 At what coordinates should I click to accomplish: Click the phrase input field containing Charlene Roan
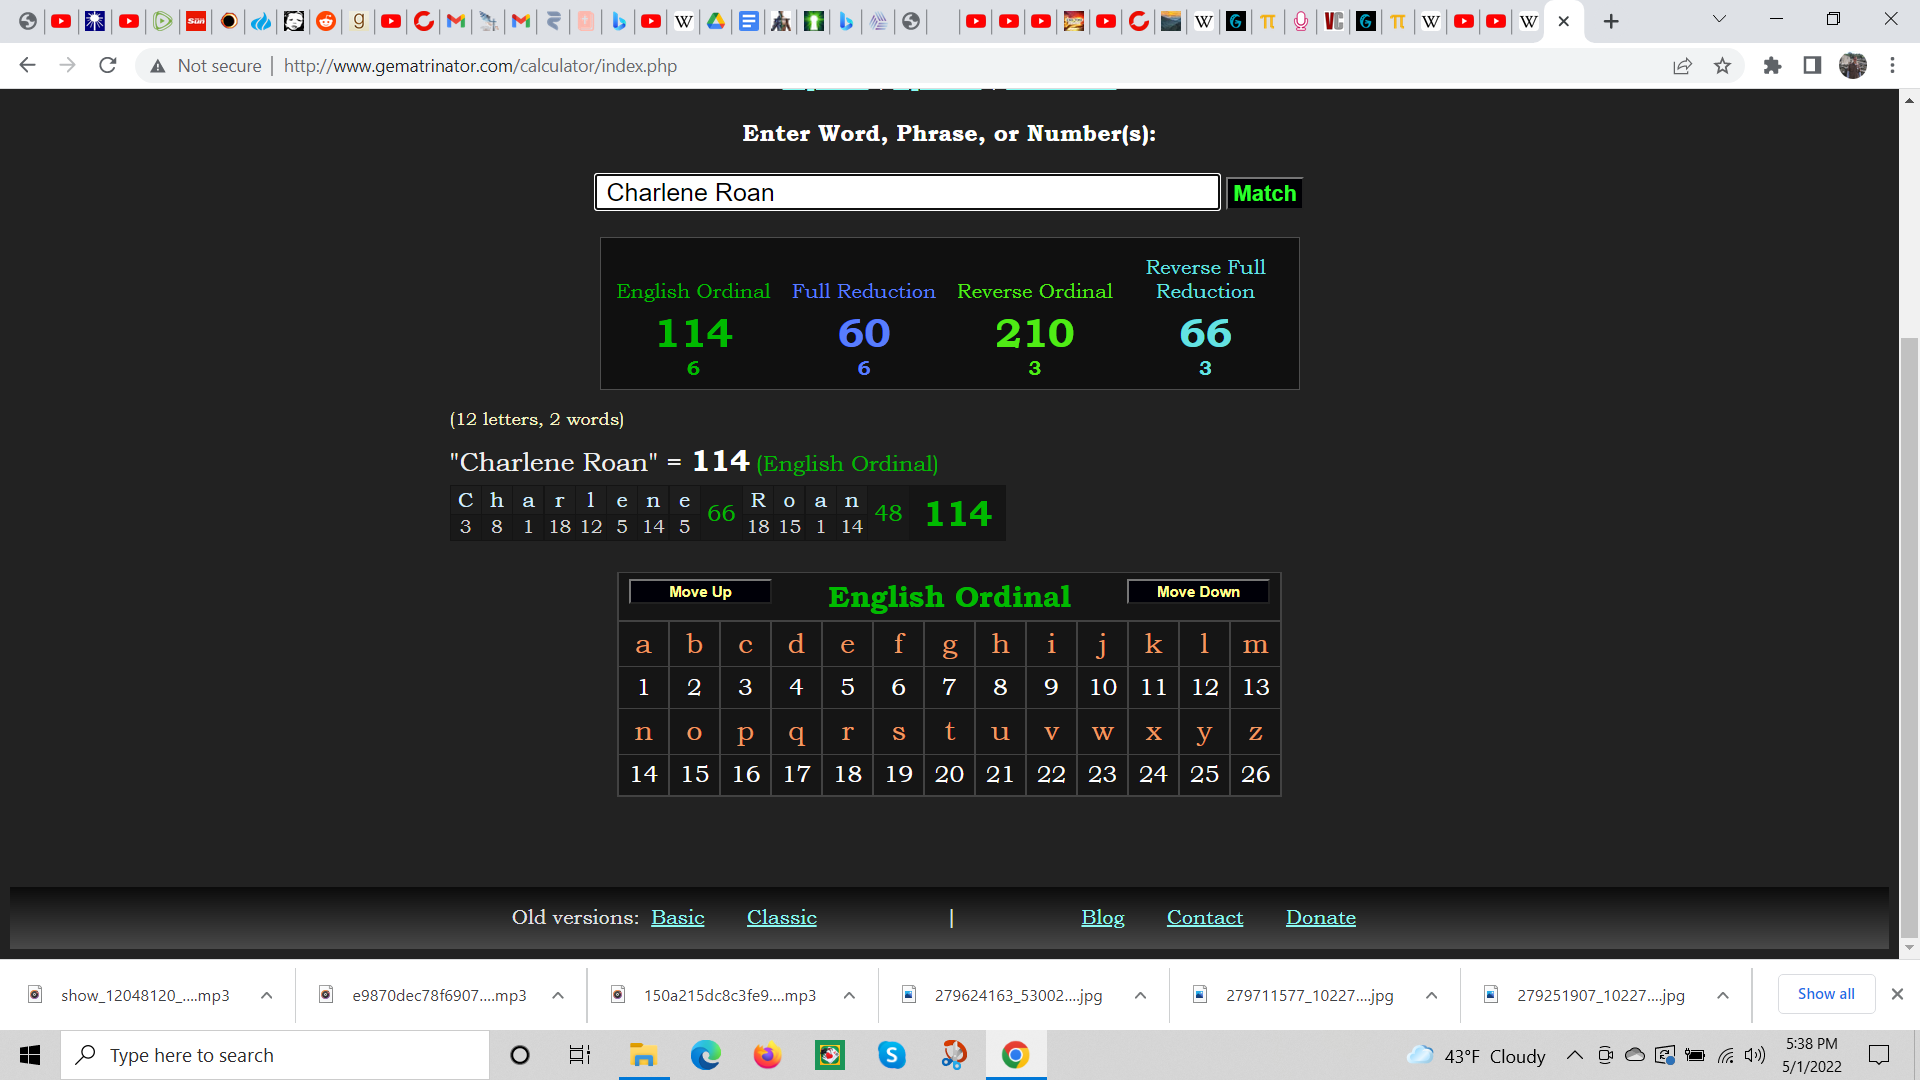pyautogui.click(x=906, y=193)
